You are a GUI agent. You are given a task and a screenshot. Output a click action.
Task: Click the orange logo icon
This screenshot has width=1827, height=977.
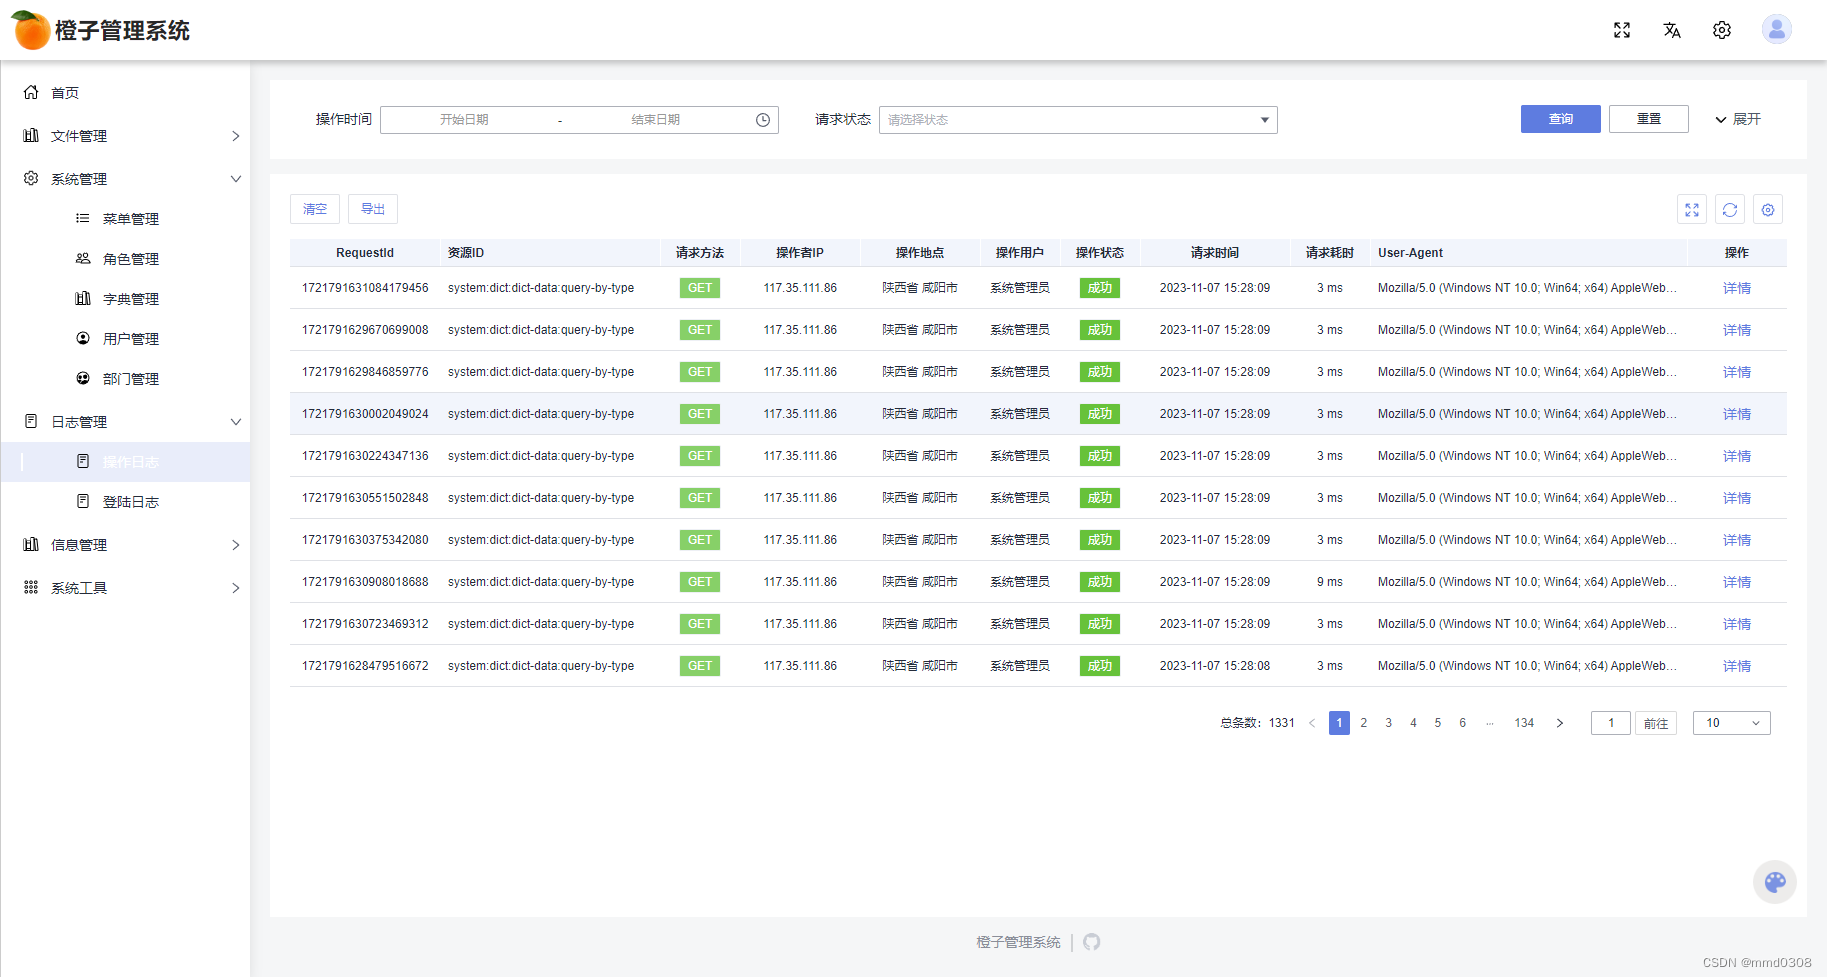coord(31,30)
